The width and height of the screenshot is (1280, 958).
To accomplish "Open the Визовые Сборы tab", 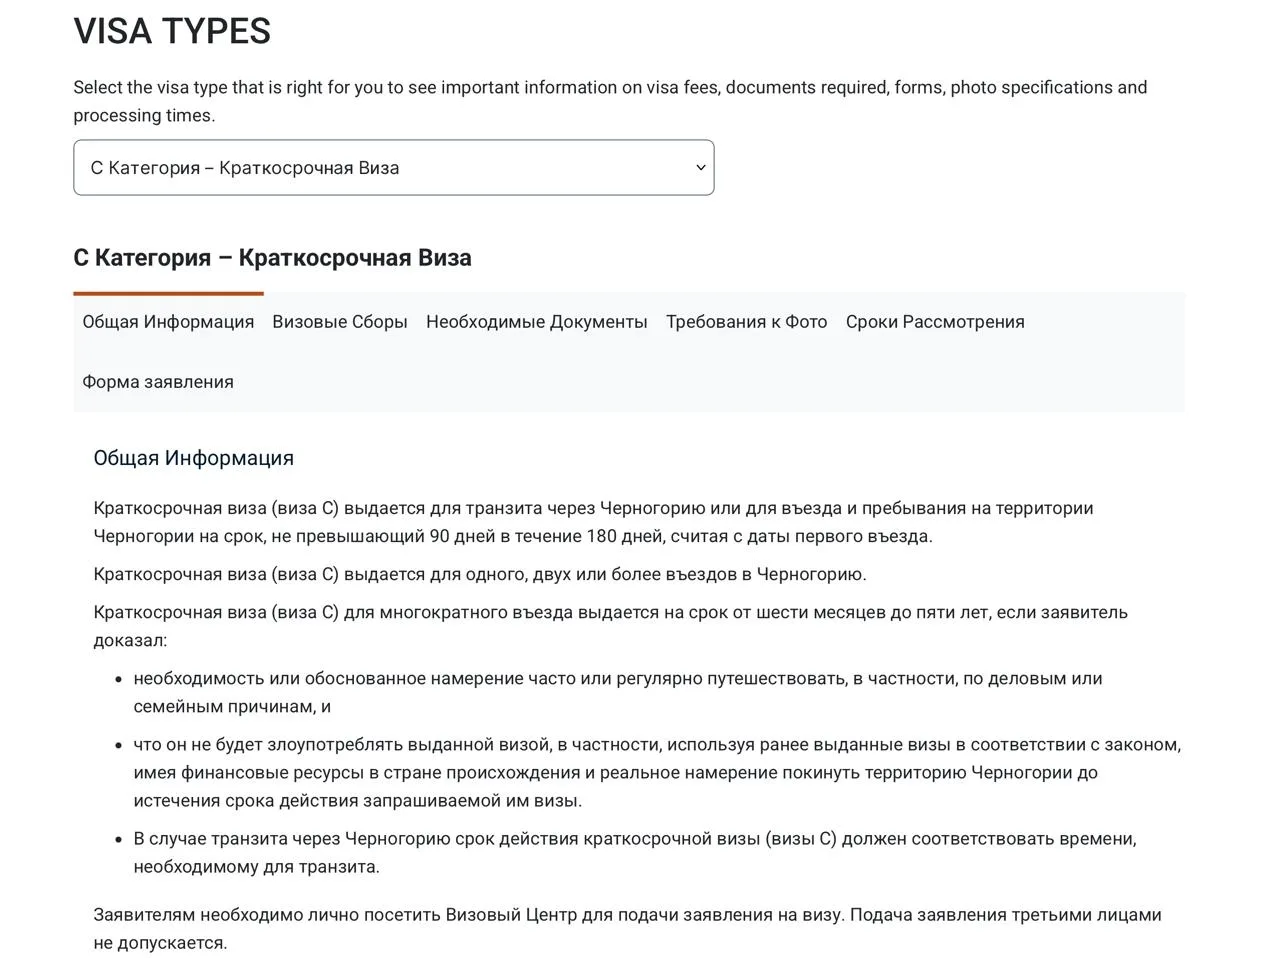I will pos(340,322).
